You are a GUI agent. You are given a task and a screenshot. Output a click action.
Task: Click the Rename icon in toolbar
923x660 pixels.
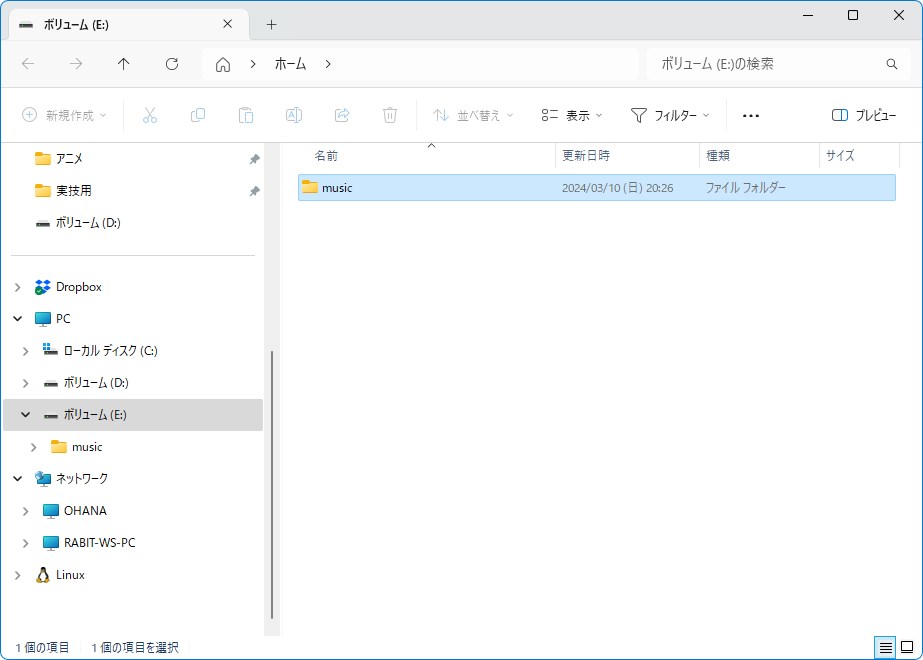pyautogui.click(x=294, y=116)
